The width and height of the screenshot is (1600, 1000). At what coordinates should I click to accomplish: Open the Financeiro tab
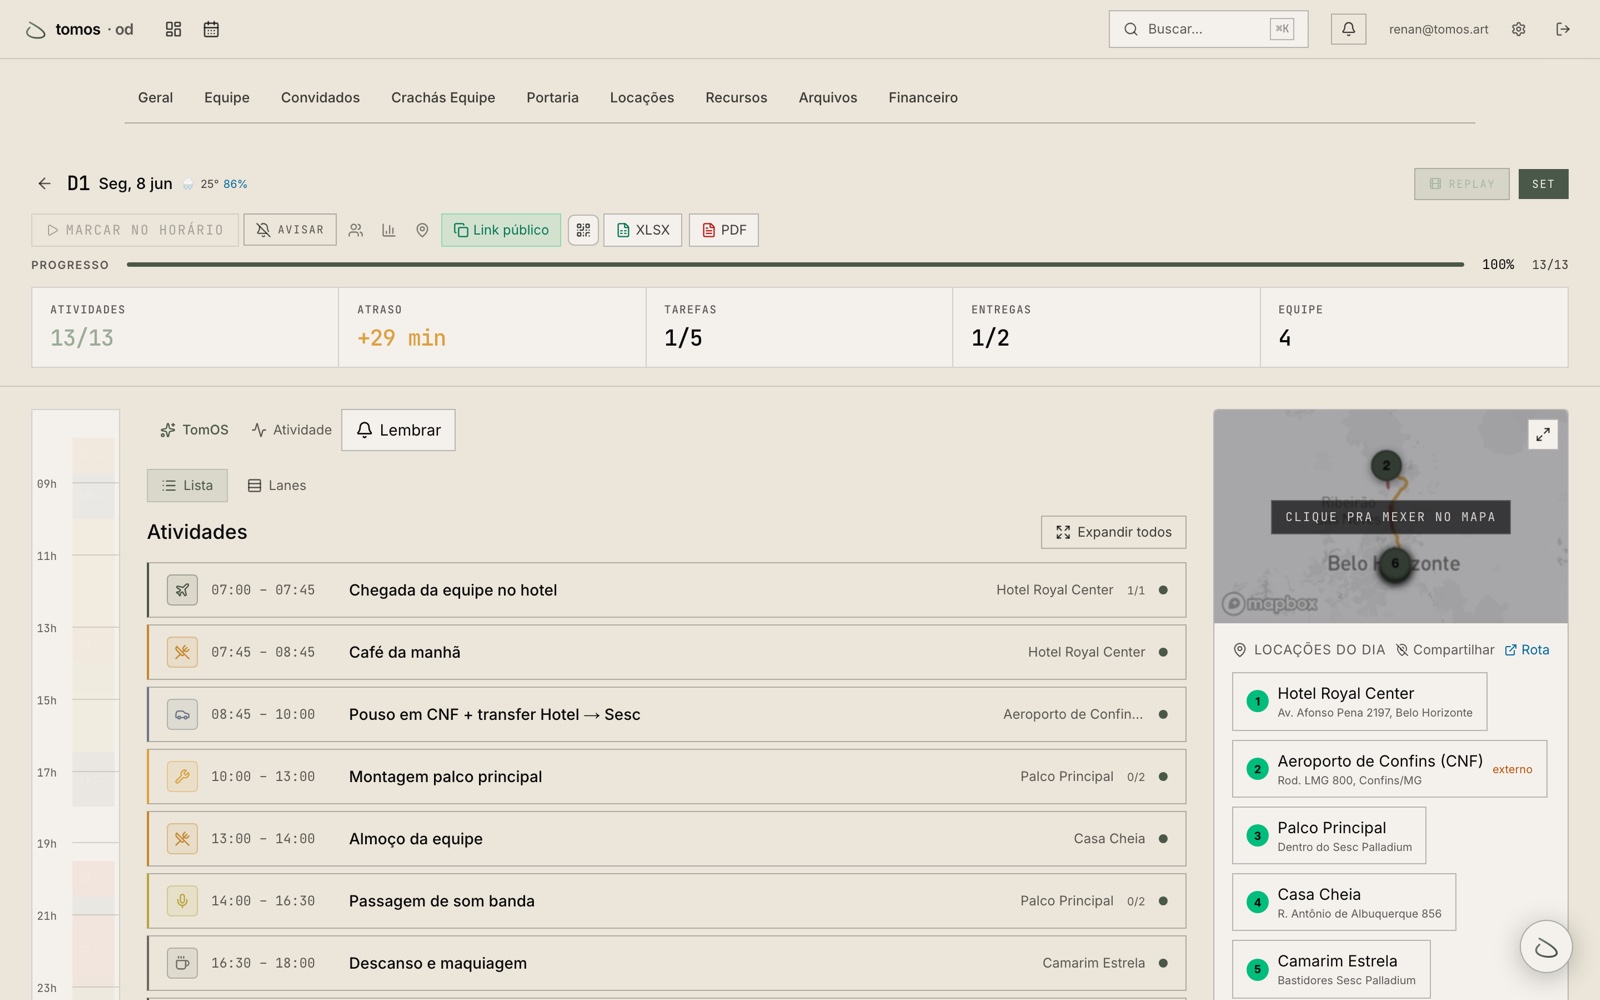click(923, 97)
